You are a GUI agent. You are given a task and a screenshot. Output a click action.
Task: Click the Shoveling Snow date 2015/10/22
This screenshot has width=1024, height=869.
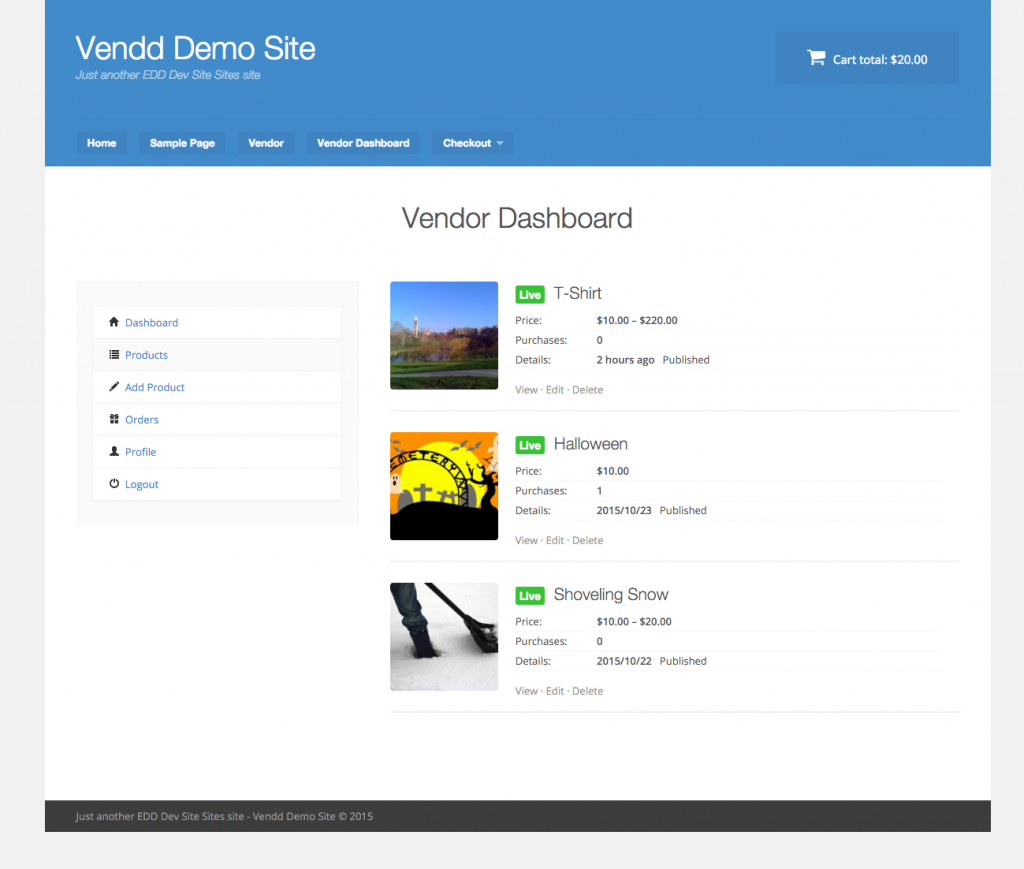click(x=624, y=661)
